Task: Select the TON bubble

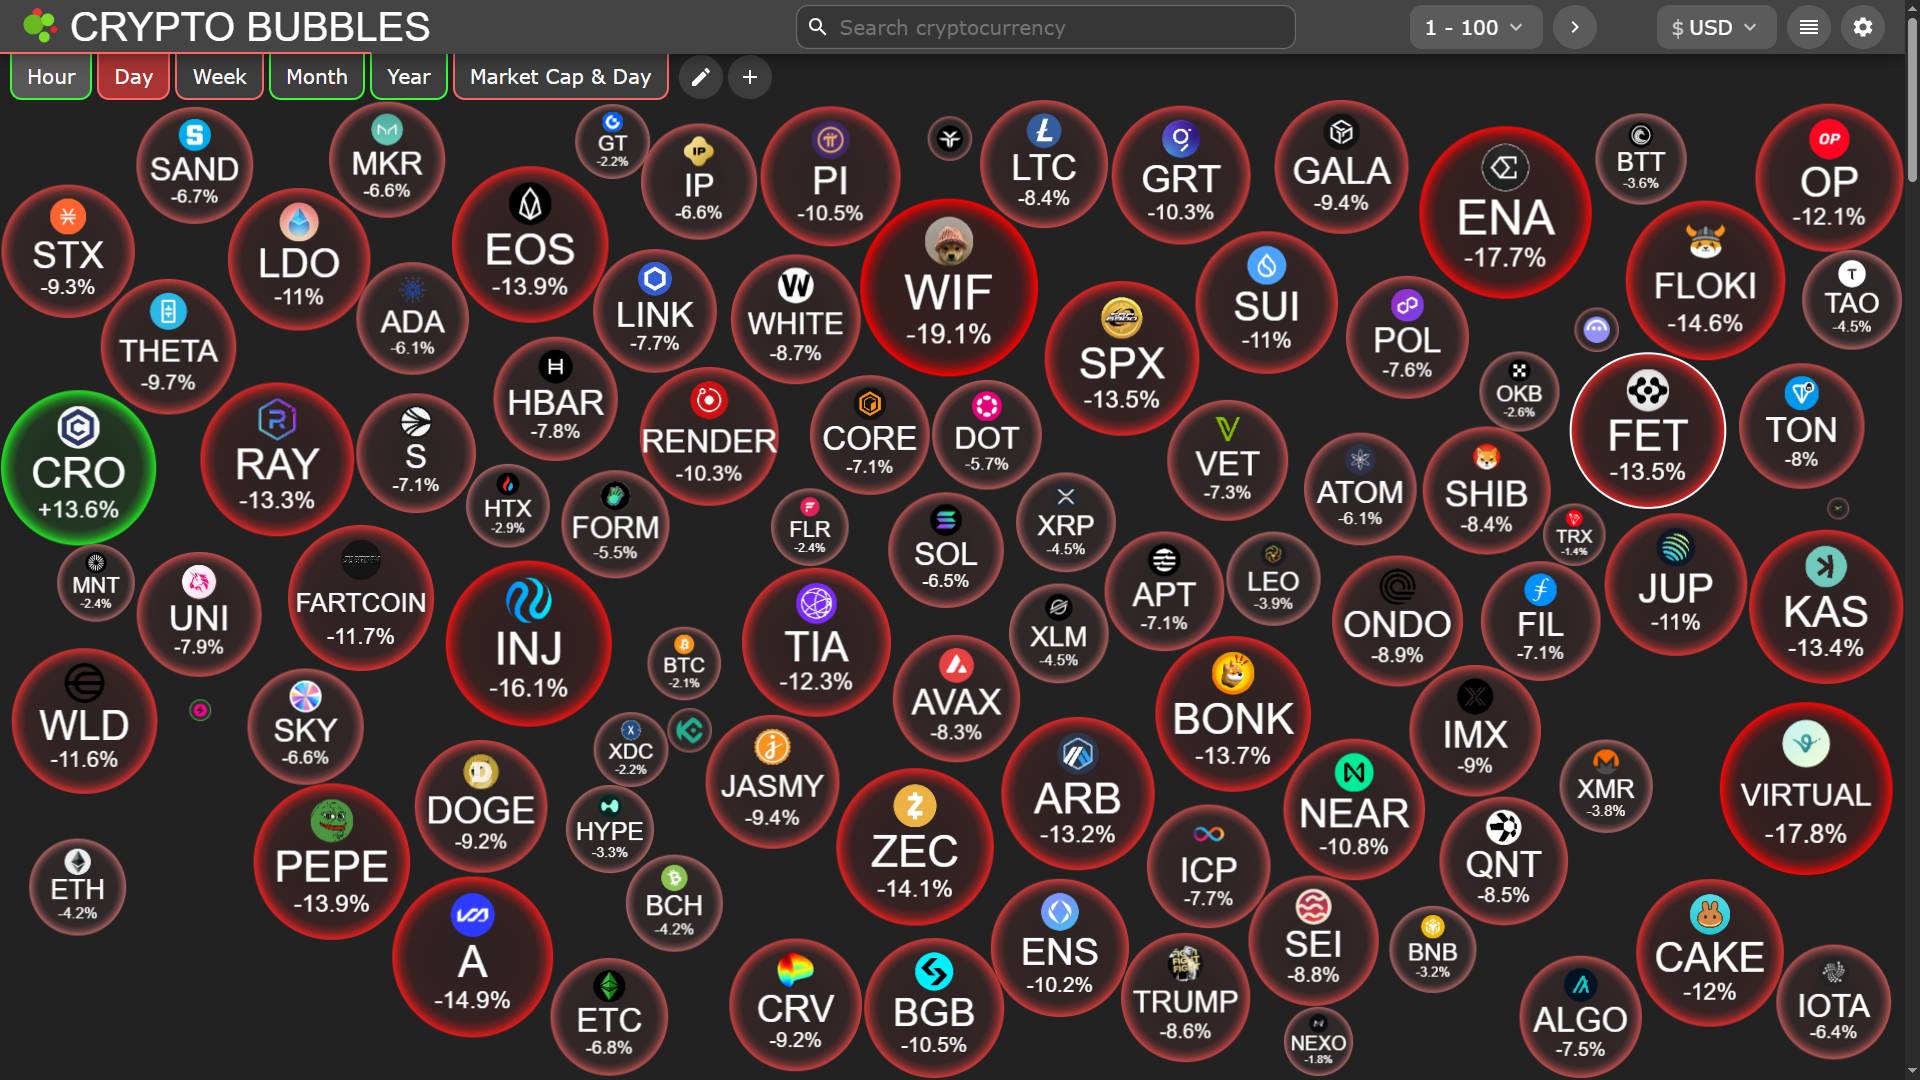Action: 1802,426
